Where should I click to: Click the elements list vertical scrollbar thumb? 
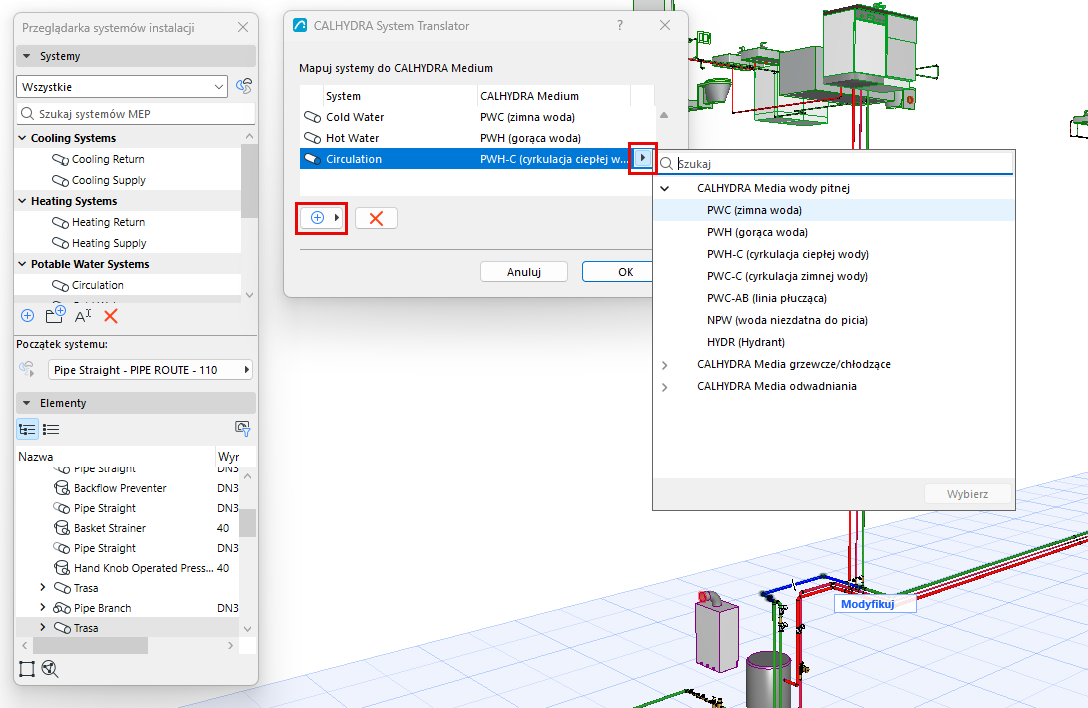click(248, 523)
